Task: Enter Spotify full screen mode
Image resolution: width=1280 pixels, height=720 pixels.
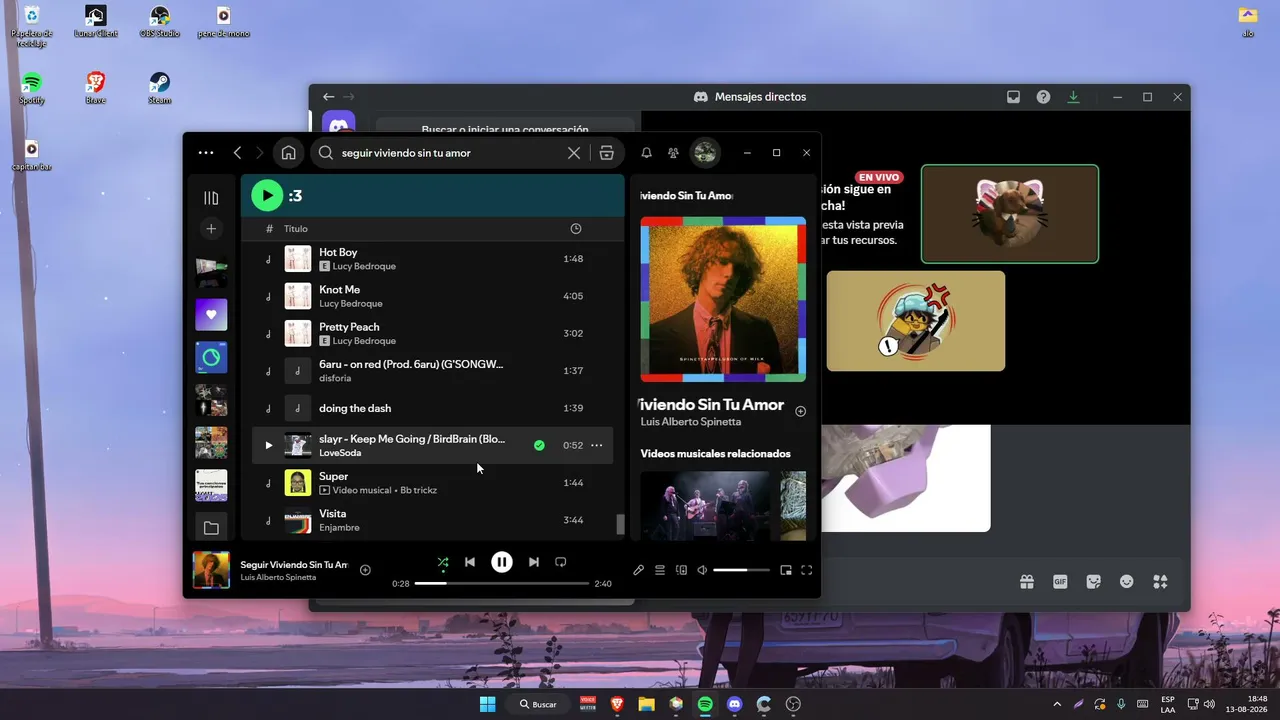Action: (807, 570)
